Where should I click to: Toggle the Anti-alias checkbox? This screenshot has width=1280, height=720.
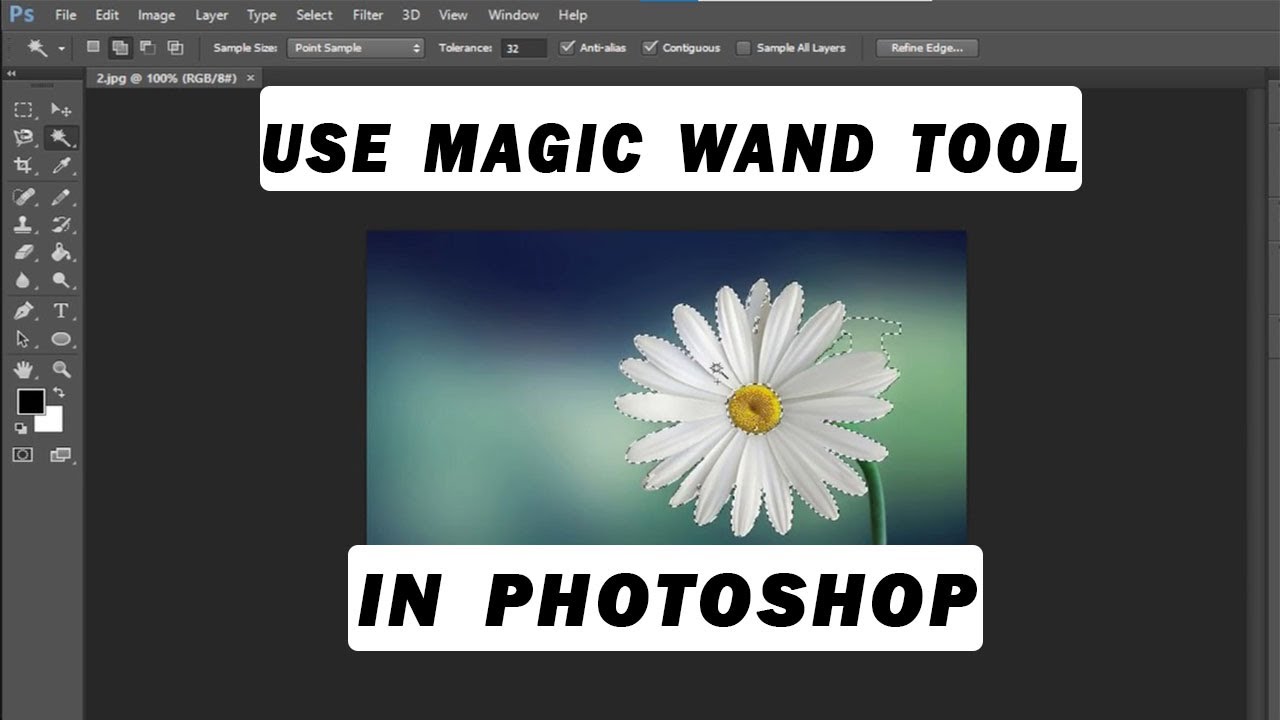[x=567, y=47]
